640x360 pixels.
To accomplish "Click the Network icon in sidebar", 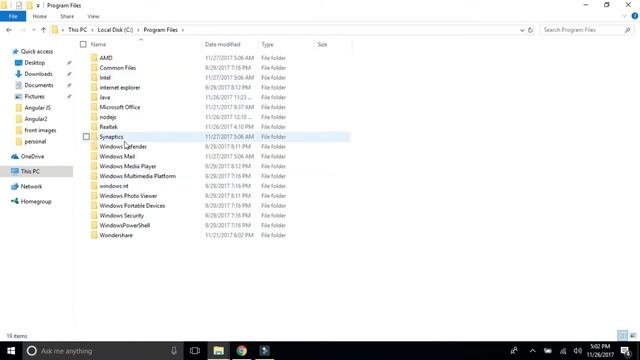I will coord(15,186).
